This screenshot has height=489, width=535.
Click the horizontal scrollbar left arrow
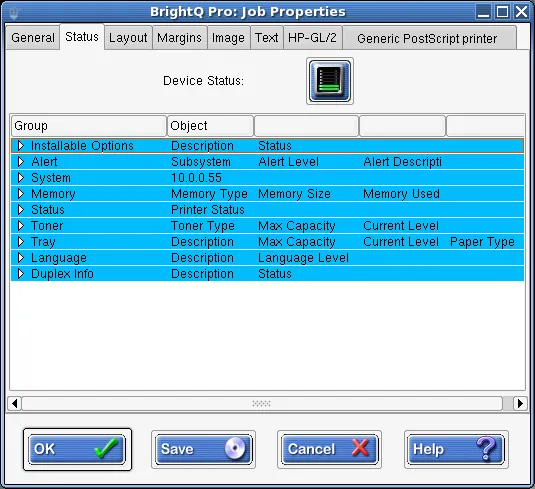tap(15, 403)
